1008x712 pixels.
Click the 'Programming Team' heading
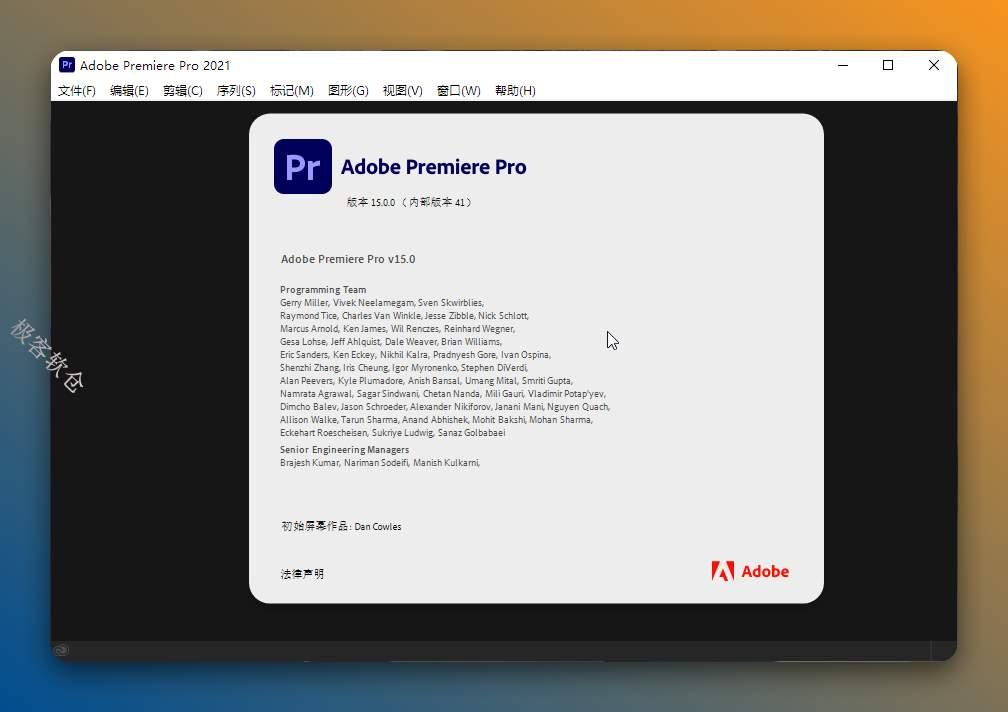(323, 290)
